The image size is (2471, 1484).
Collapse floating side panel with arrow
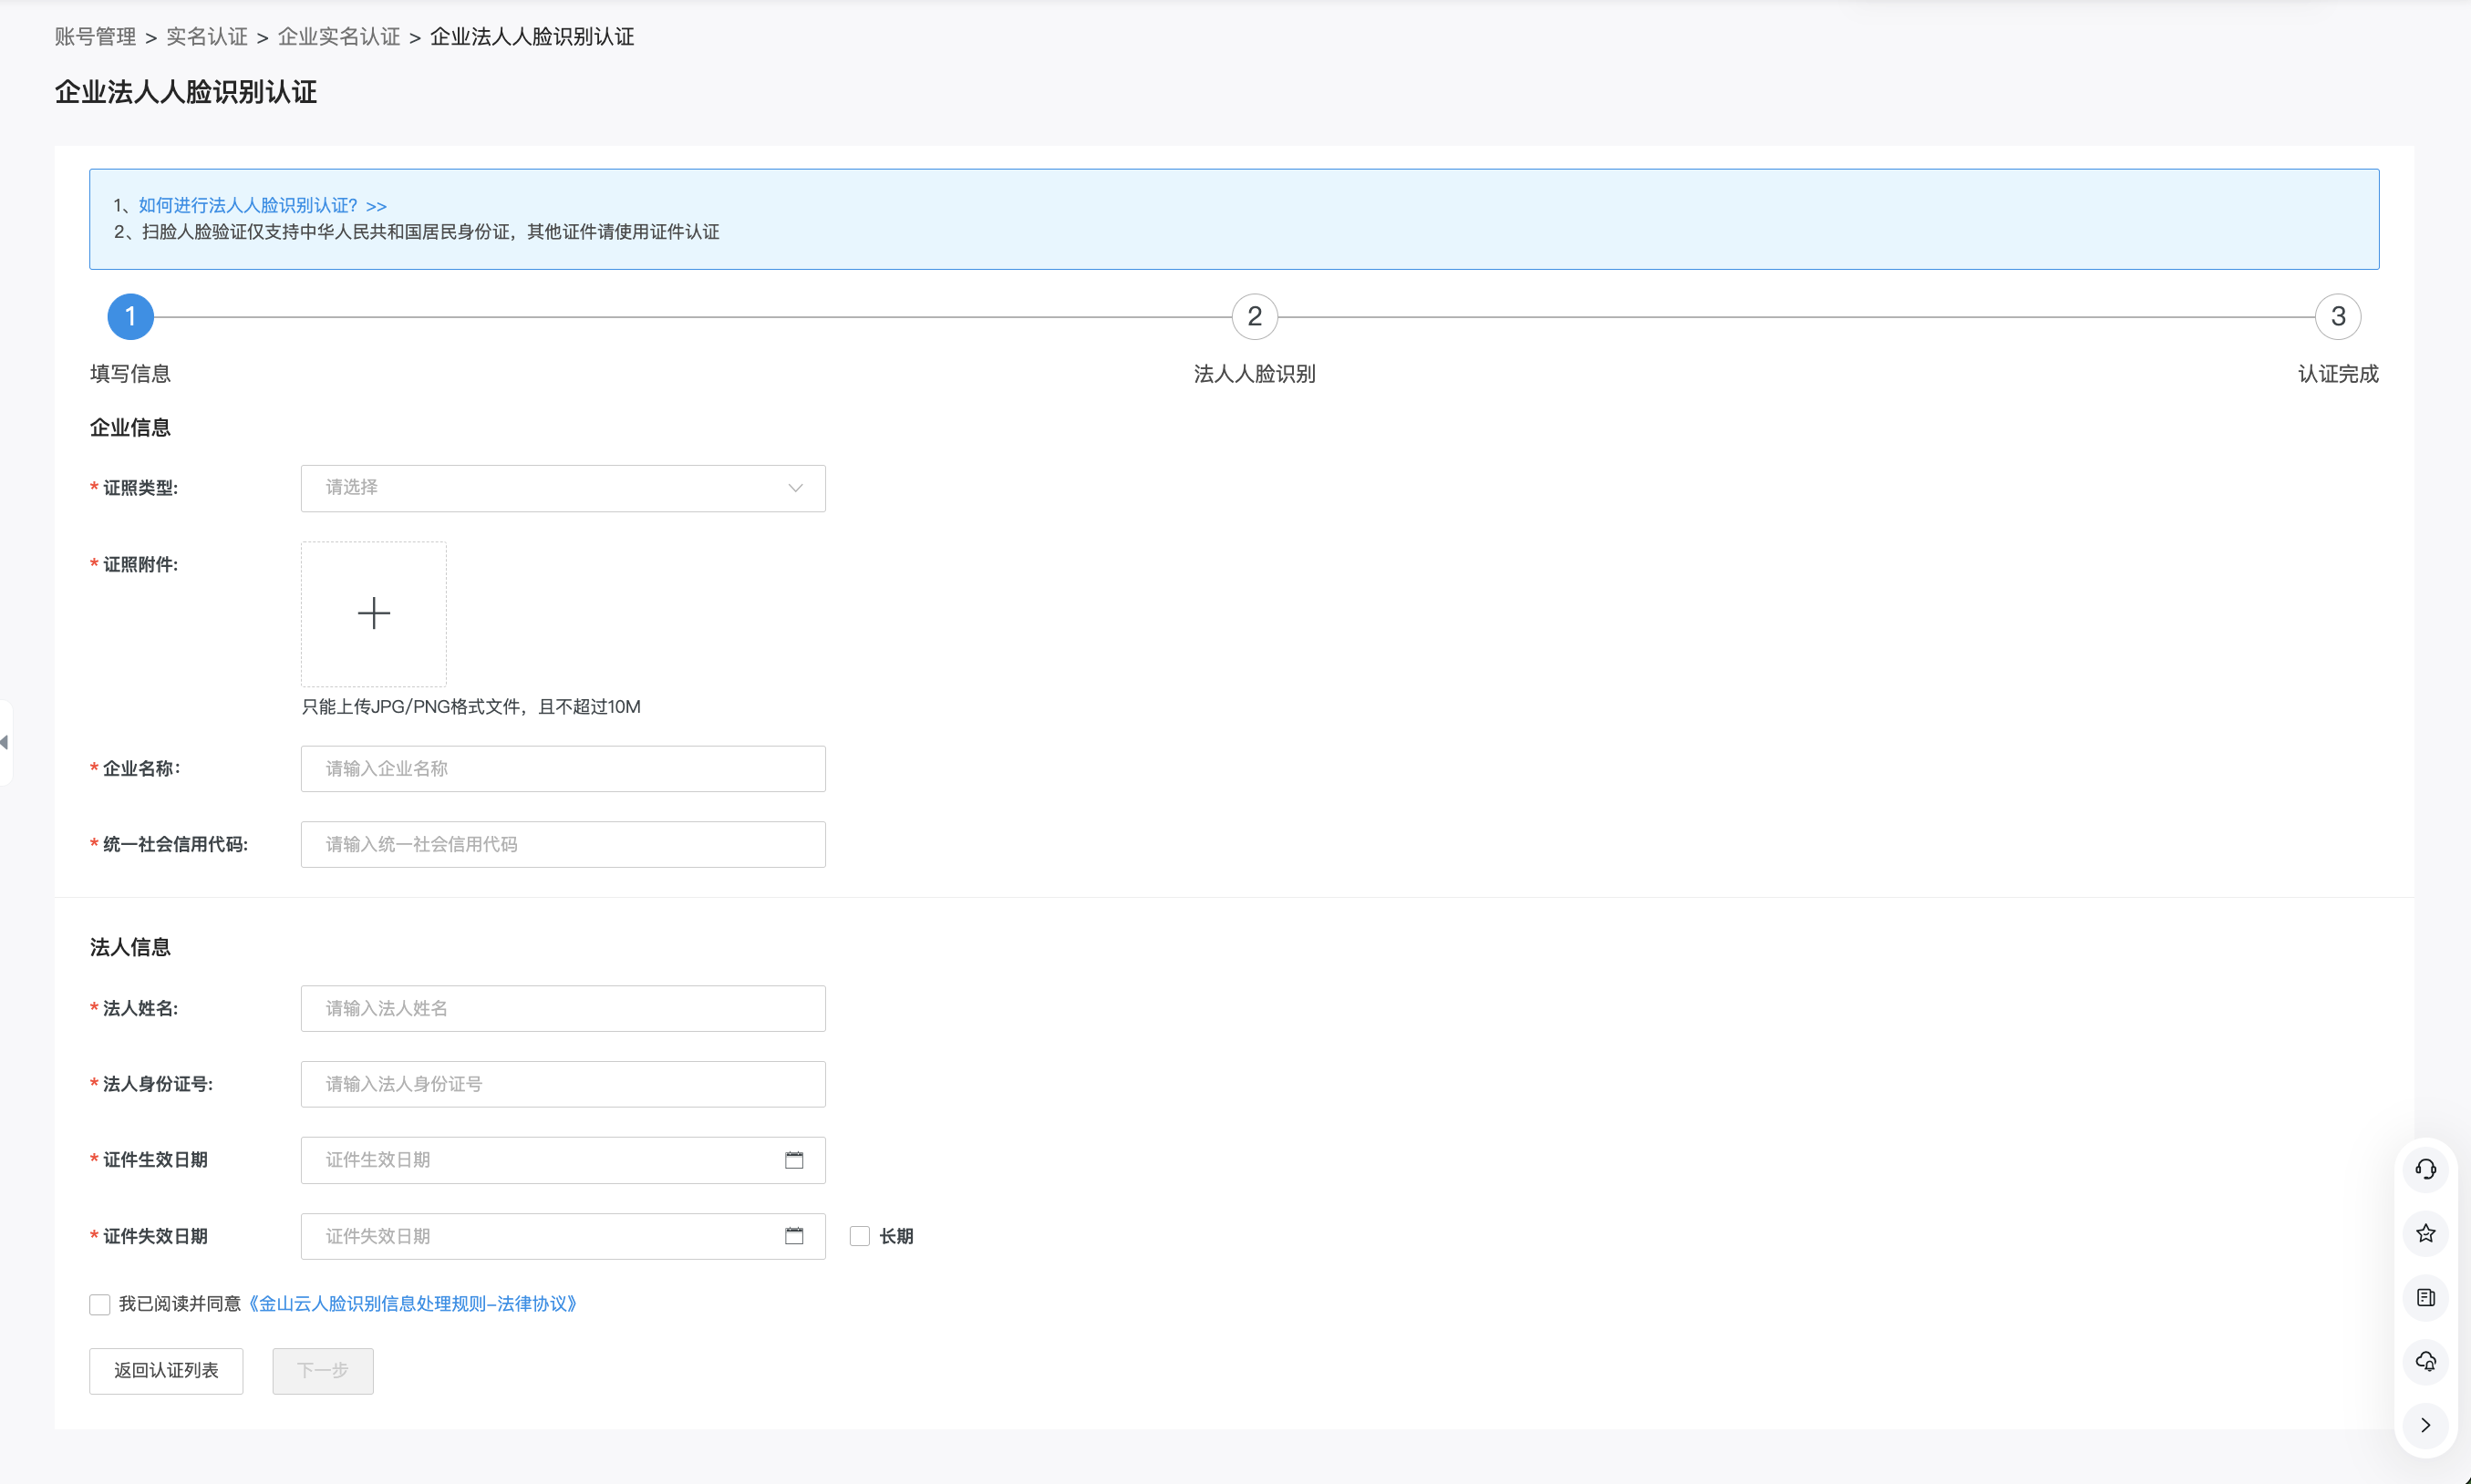2425,1425
